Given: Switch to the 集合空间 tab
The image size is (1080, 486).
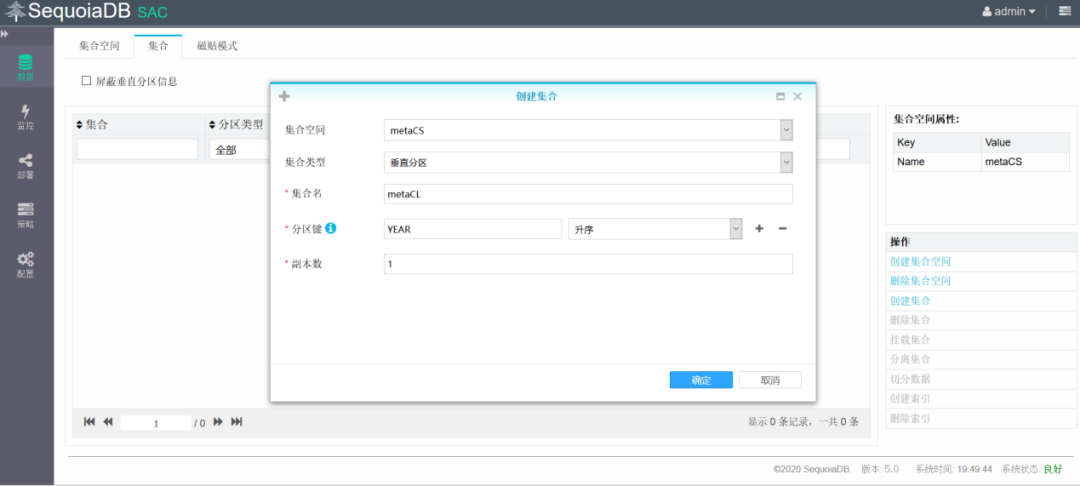Looking at the screenshot, I should 99,46.
